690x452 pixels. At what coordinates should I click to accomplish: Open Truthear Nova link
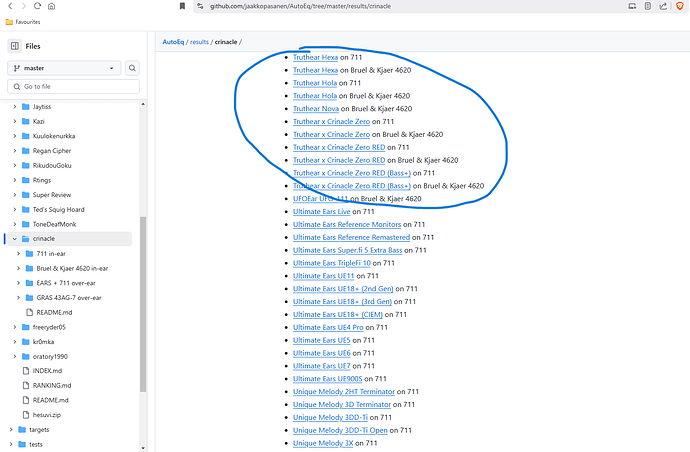tap(316, 109)
